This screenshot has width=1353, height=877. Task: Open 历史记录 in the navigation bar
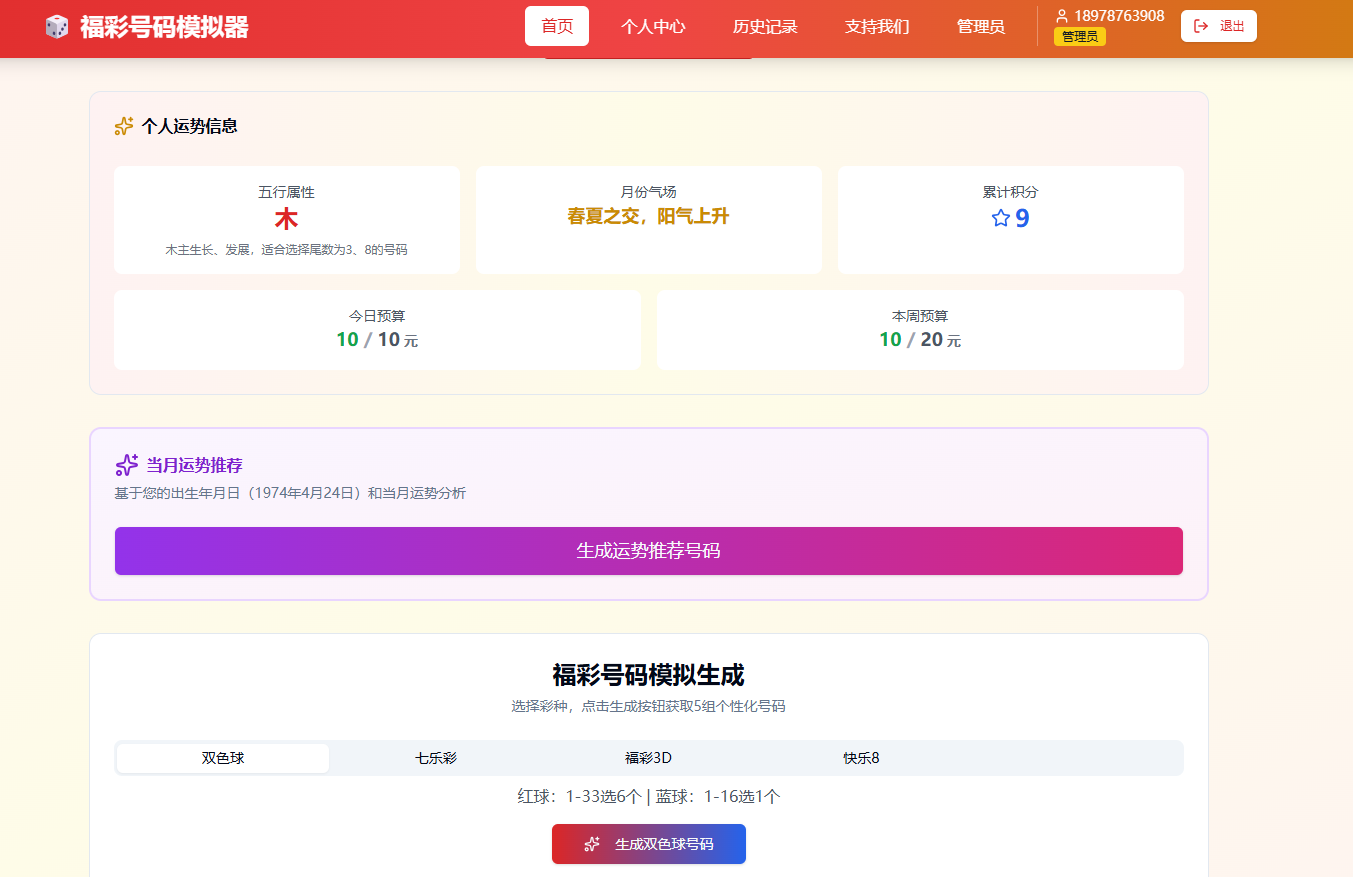765,26
